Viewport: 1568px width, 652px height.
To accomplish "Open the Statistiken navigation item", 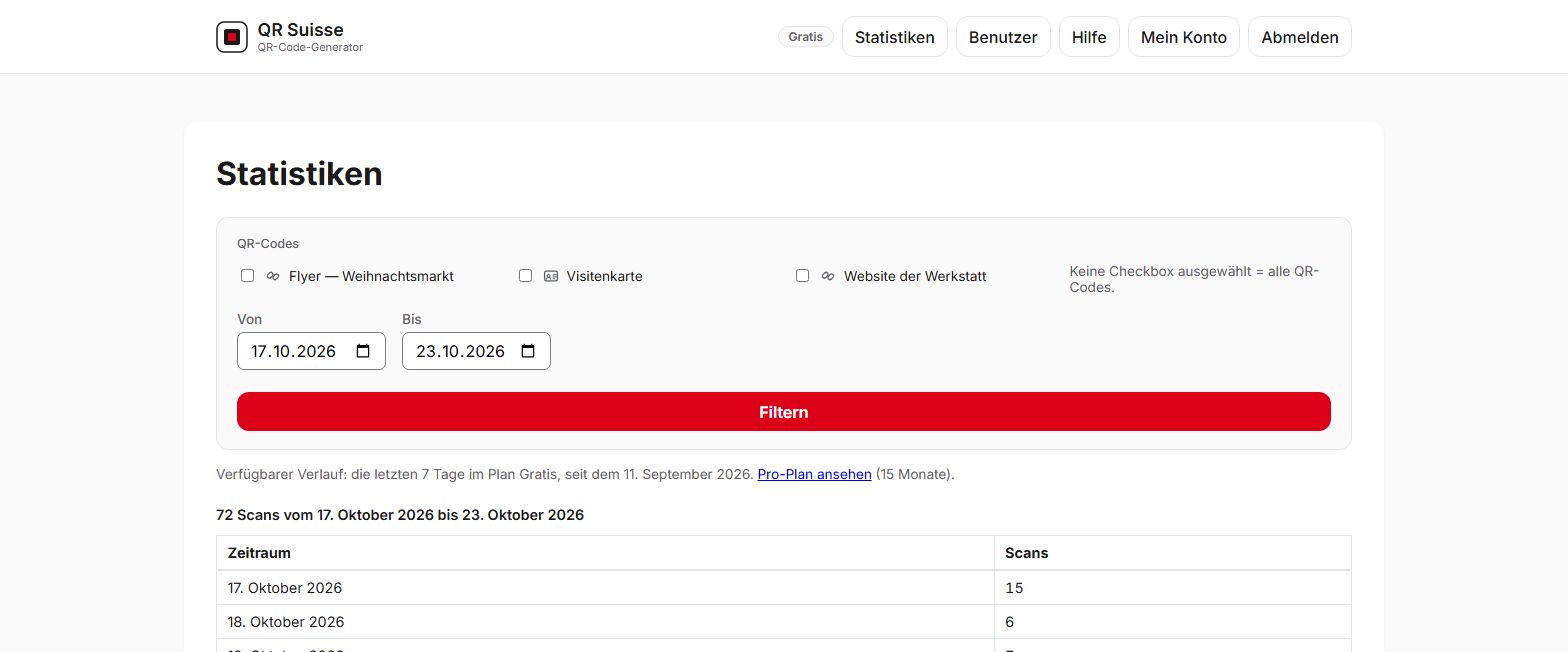I will (x=895, y=37).
